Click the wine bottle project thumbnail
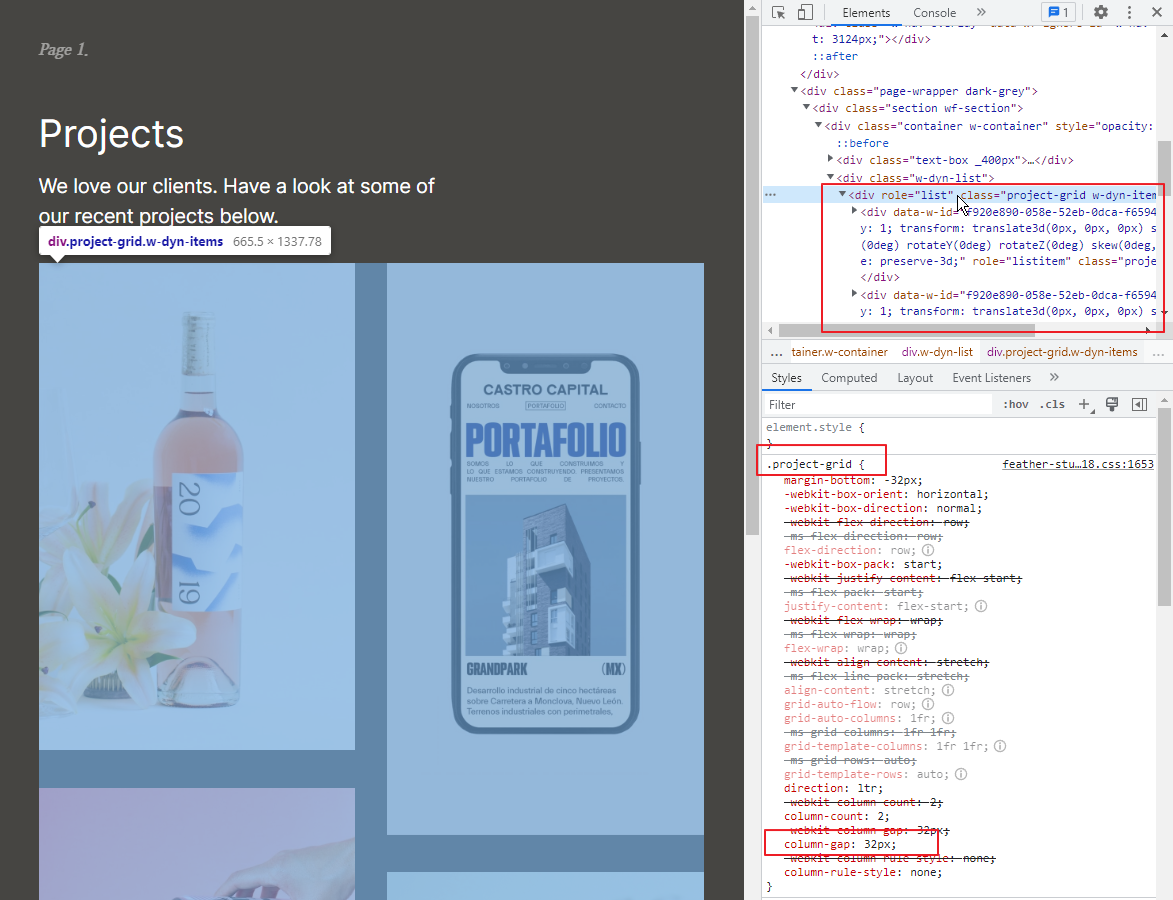 coord(197,506)
